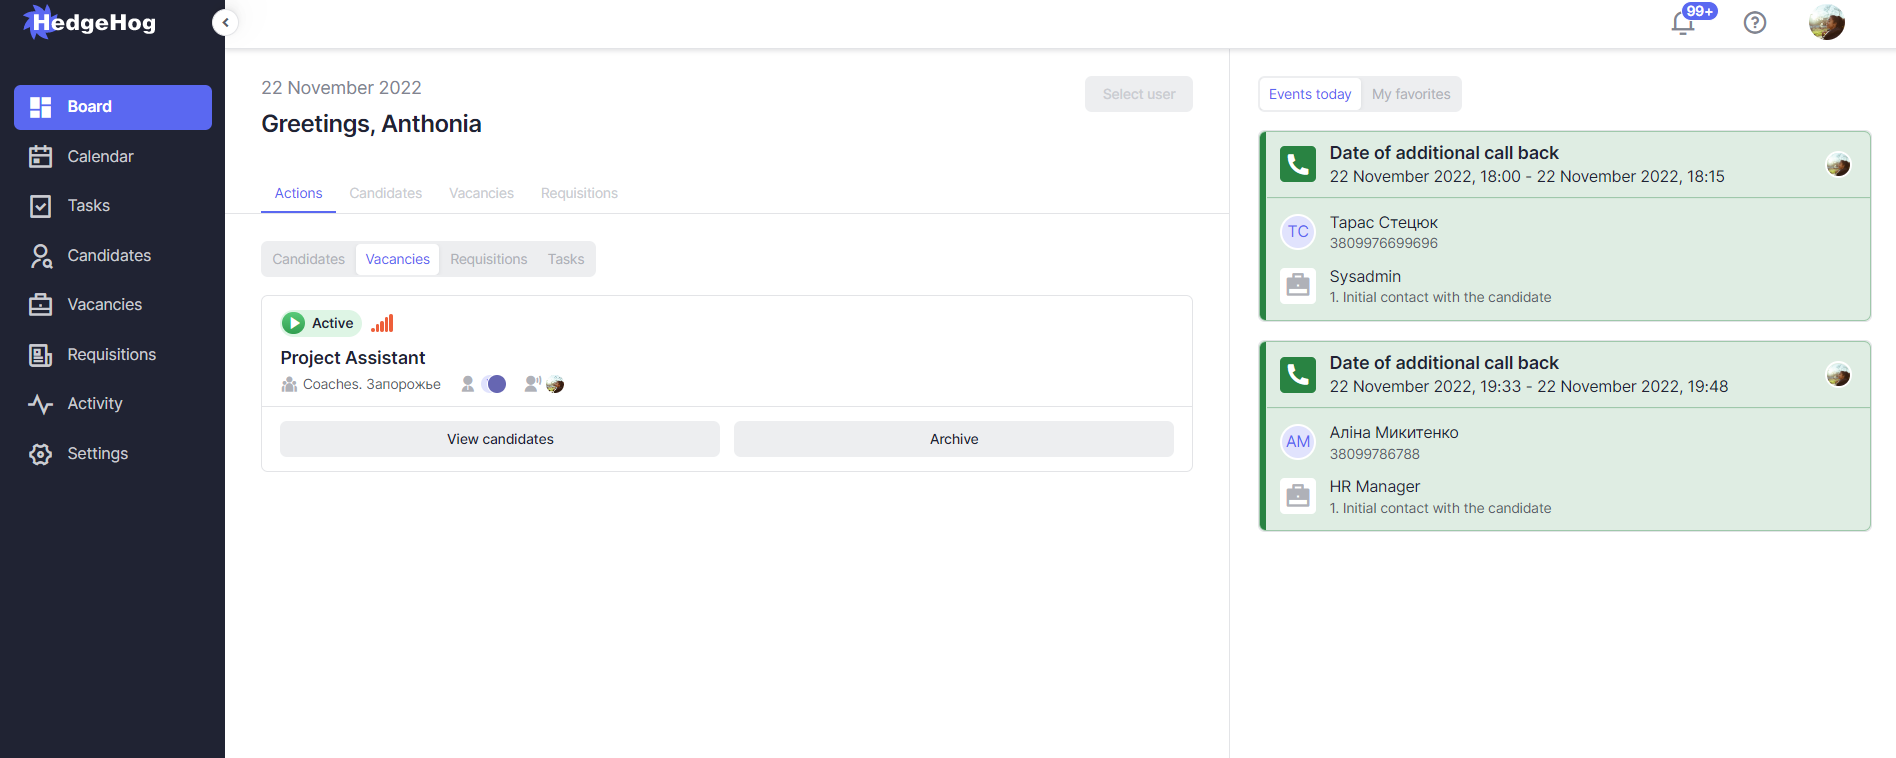Screen dimensions: 1896x758
Task: Click the help question mark icon
Action: 1754,23
